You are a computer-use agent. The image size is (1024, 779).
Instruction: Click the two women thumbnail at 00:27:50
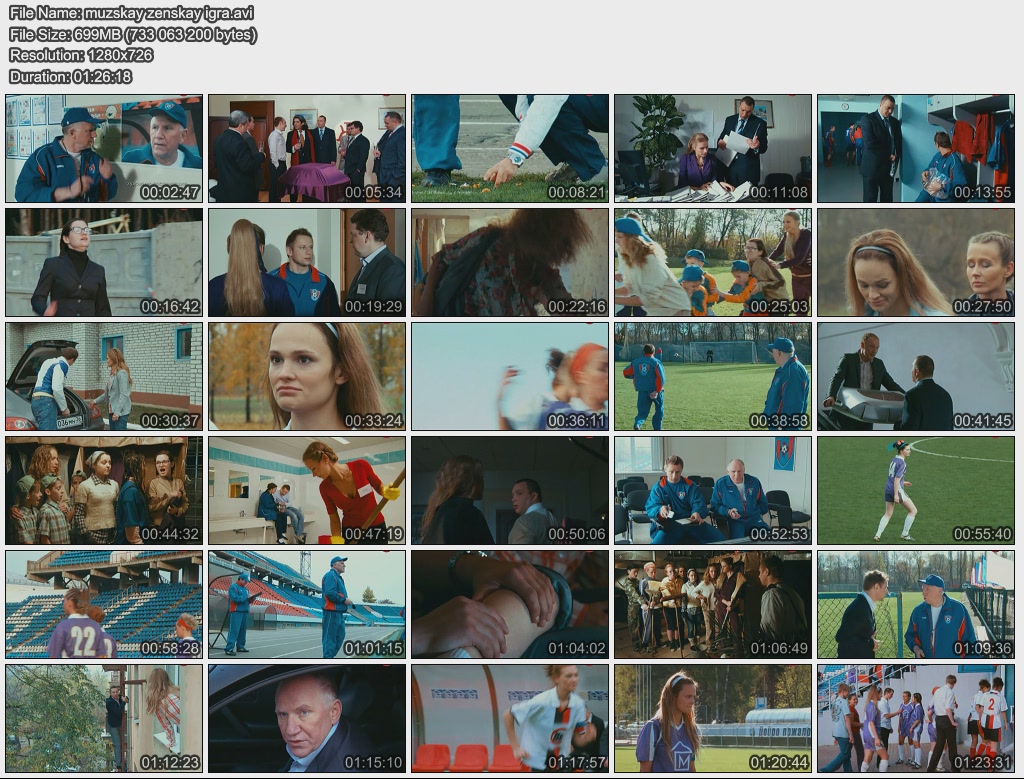pos(916,263)
